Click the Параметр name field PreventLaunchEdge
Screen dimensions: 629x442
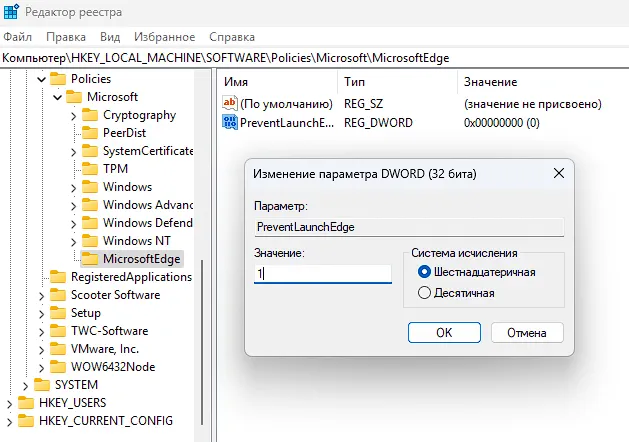409,227
